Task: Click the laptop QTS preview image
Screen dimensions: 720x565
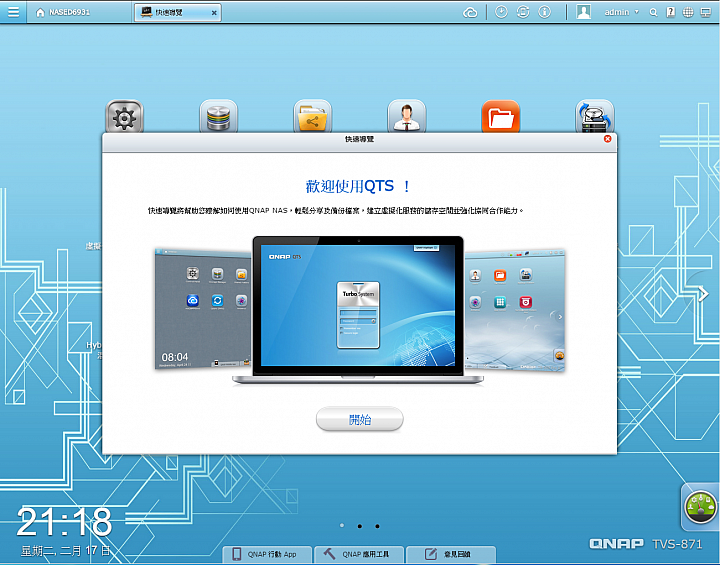Action: tap(358, 310)
